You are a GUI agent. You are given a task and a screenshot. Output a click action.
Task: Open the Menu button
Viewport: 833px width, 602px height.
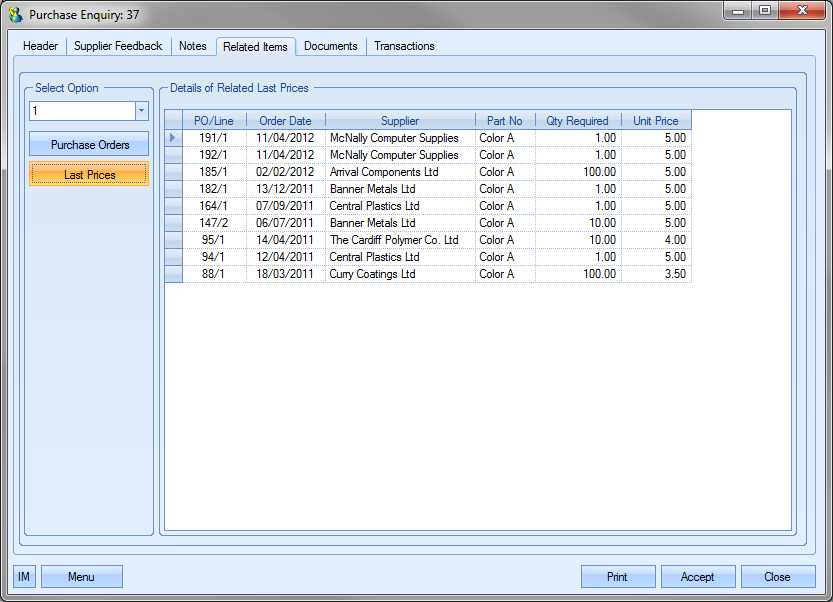(82, 577)
